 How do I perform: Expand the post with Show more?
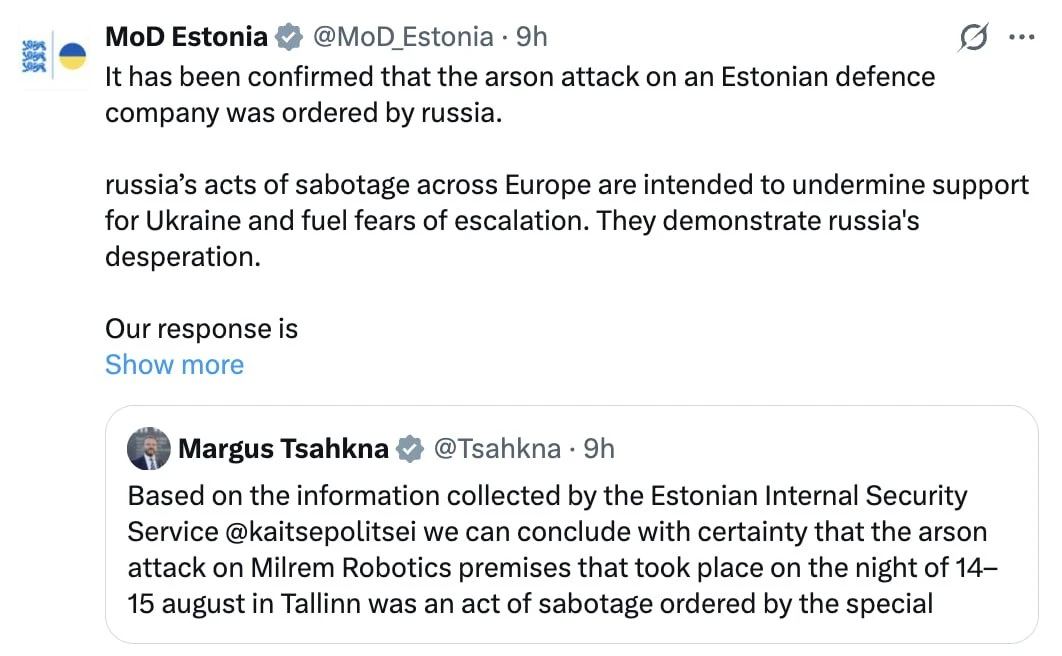click(174, 365)
